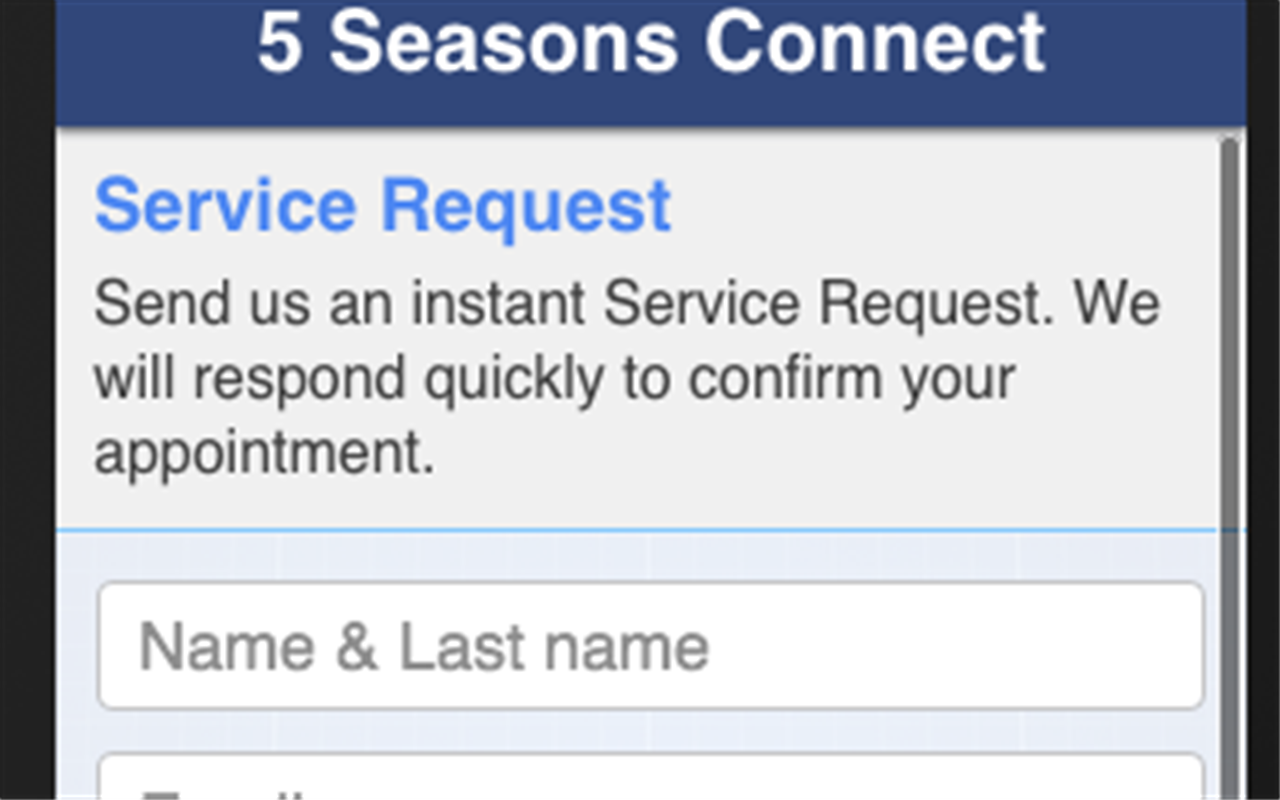
Task: Focus the partially visible Email field
Action: point(650,780)
